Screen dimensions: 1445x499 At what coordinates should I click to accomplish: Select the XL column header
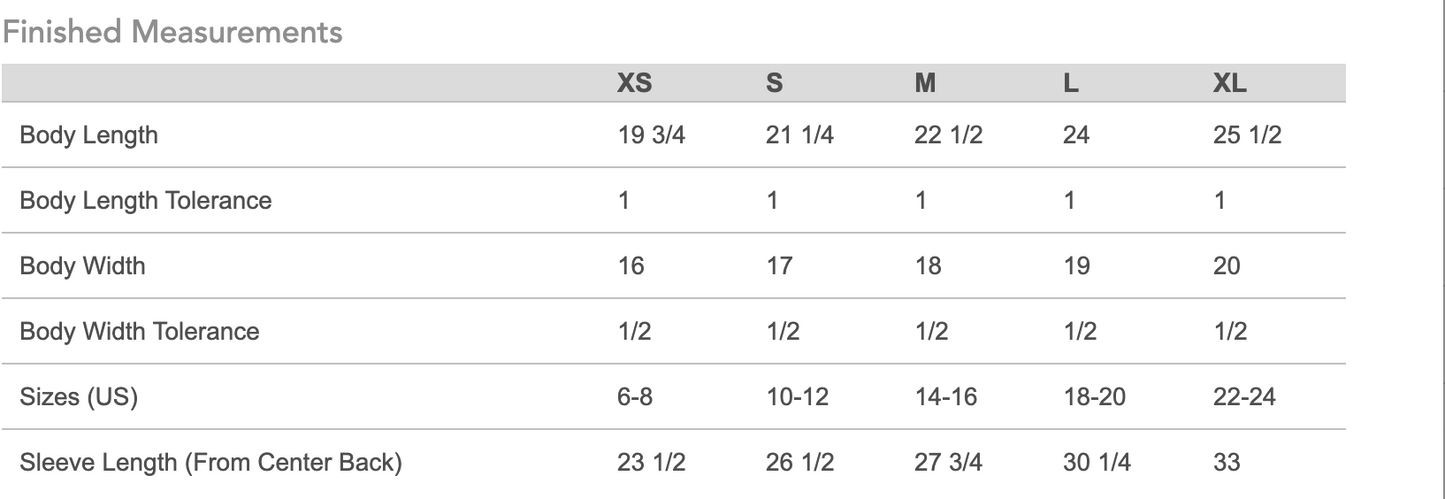click(x=1229, y=84)
